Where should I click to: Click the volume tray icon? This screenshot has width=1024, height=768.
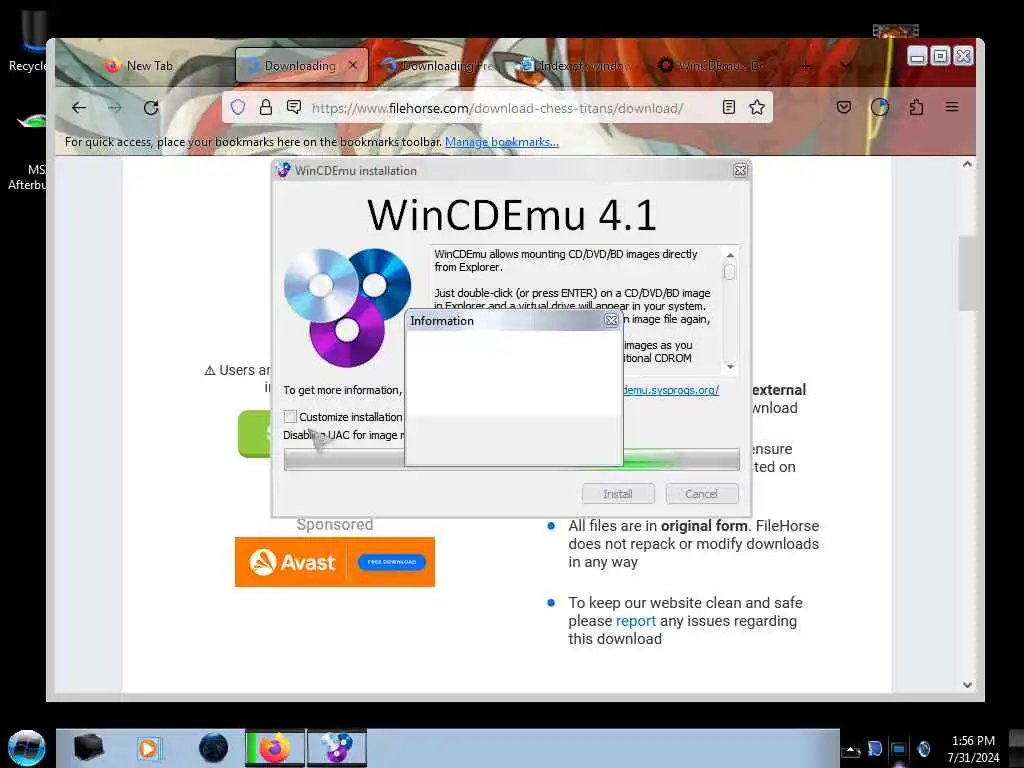point(923,748)
